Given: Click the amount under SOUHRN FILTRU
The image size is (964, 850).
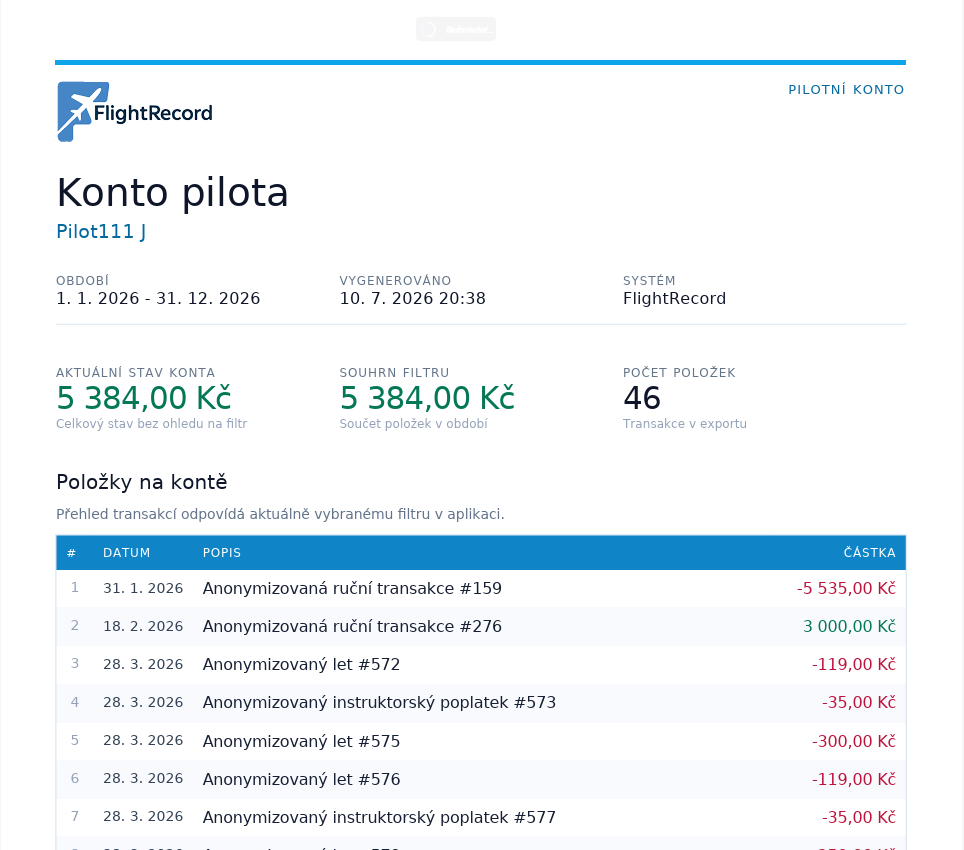Looking at the screenshot, I should (427, 398).
